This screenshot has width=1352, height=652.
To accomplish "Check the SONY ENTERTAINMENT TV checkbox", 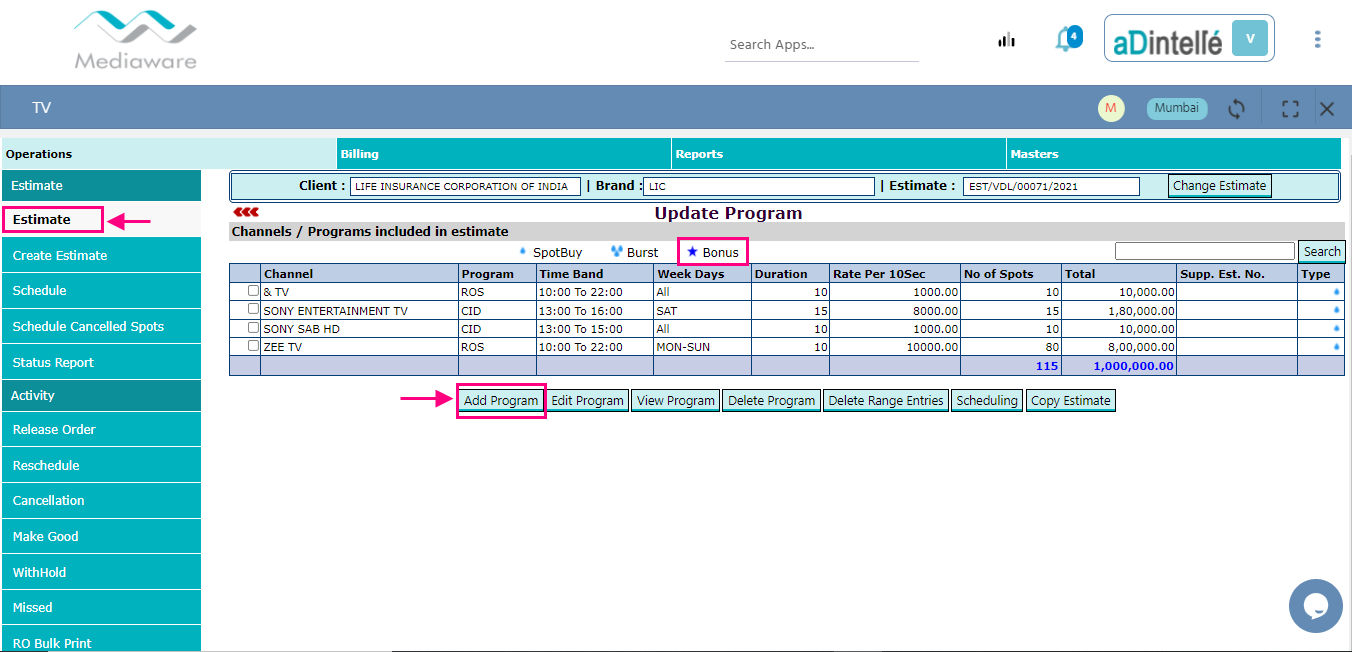I will [x=253, y=309].
